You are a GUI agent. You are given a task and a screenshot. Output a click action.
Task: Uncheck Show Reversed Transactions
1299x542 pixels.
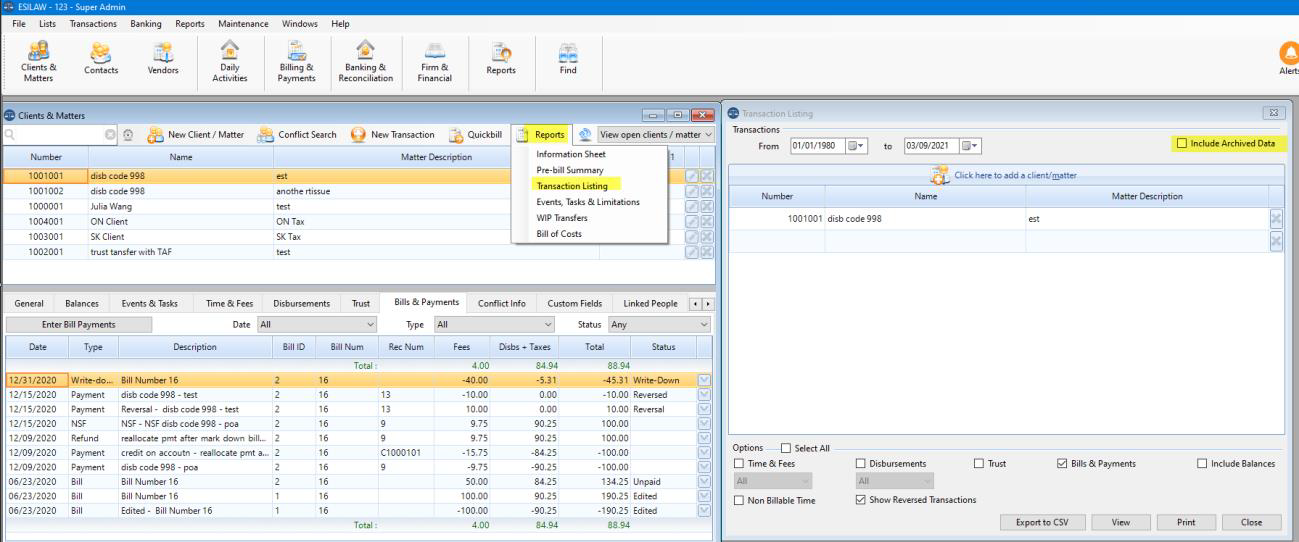pos(861,500)
